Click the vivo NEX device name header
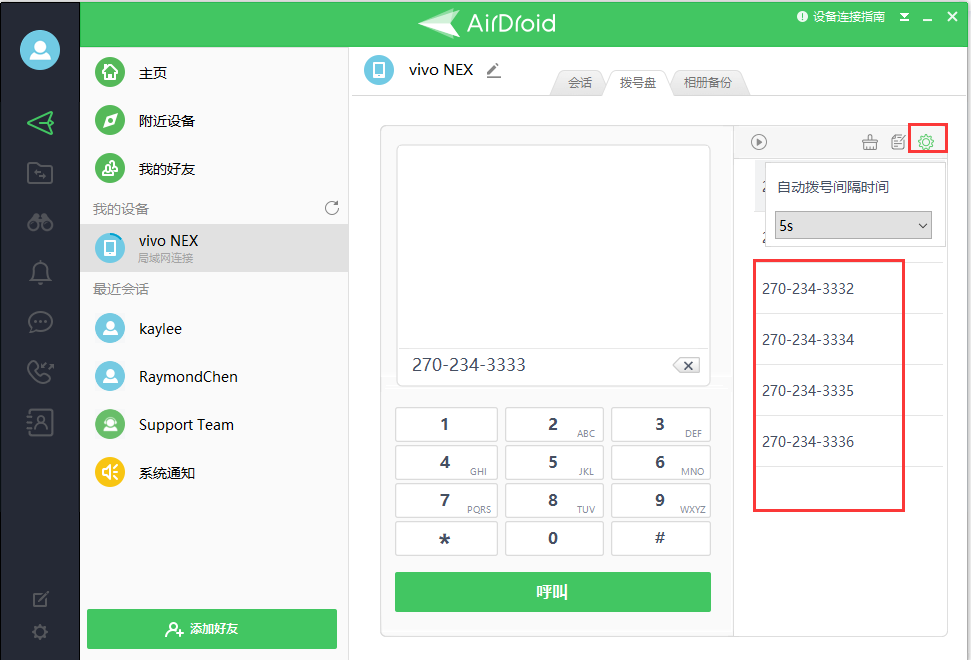 [x=441, y=70]
